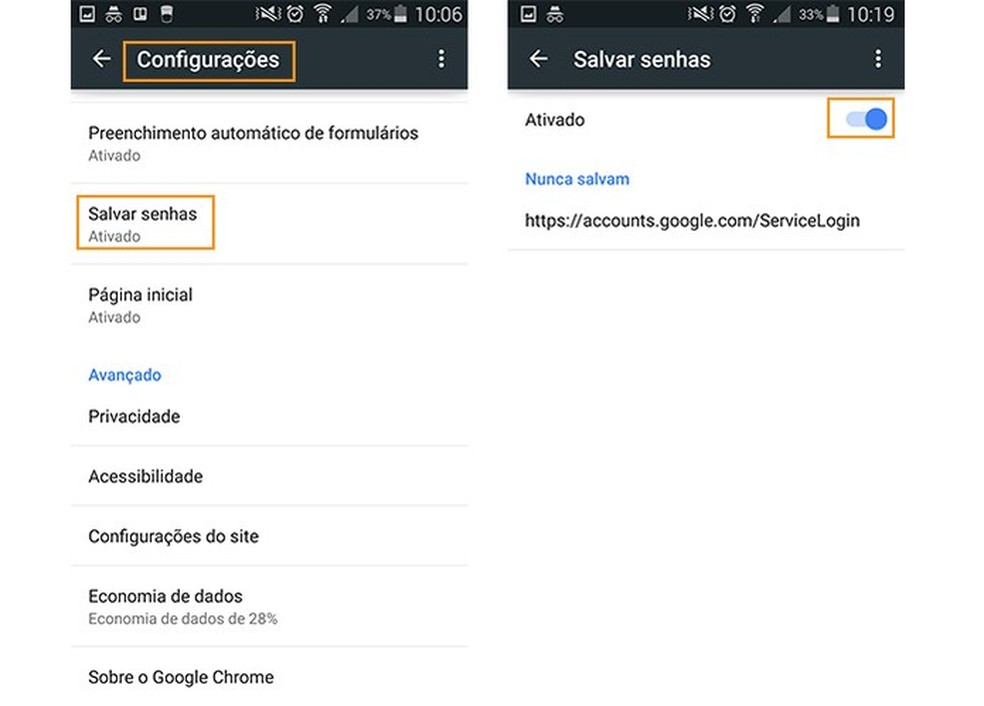Open Privacidade settings
The height and width of the screenshot is (706, 984).
pyautogui.click(x=269, y=416)
